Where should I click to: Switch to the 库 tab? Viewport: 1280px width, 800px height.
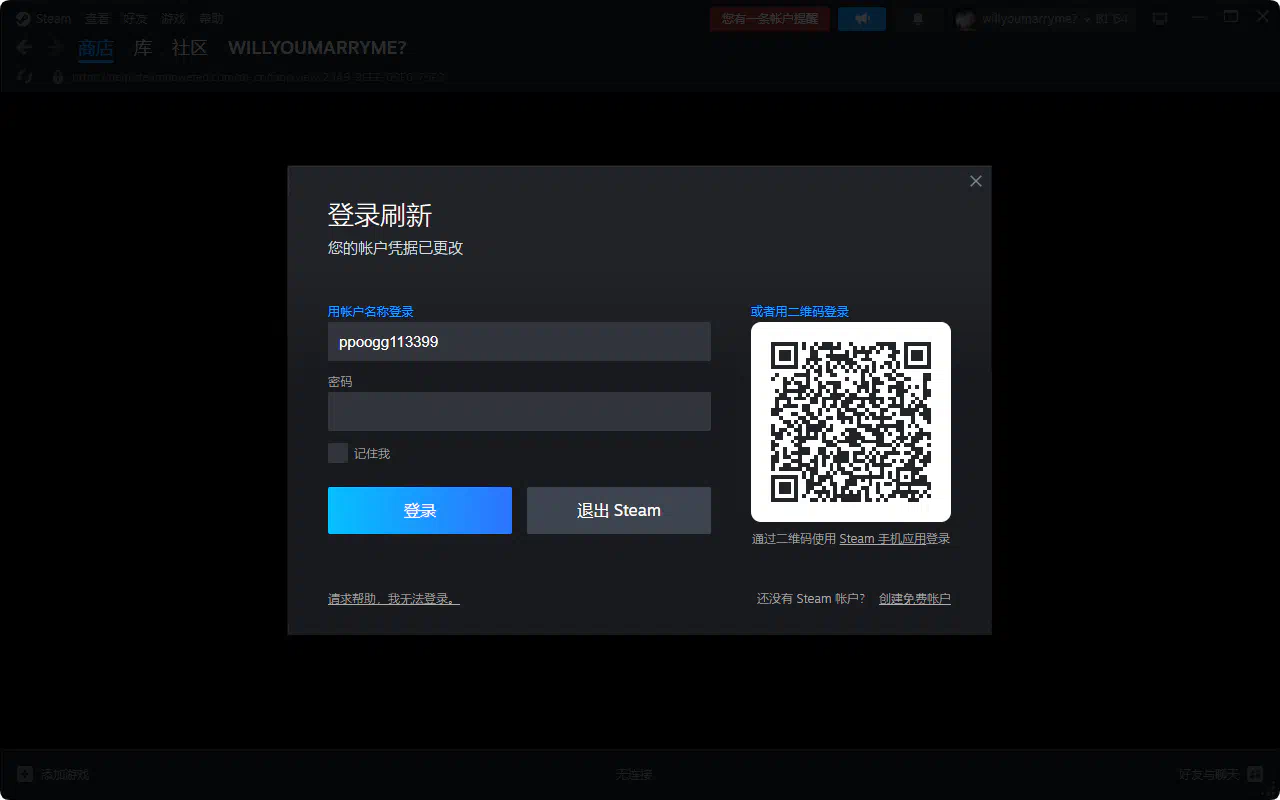click(143, 48)
